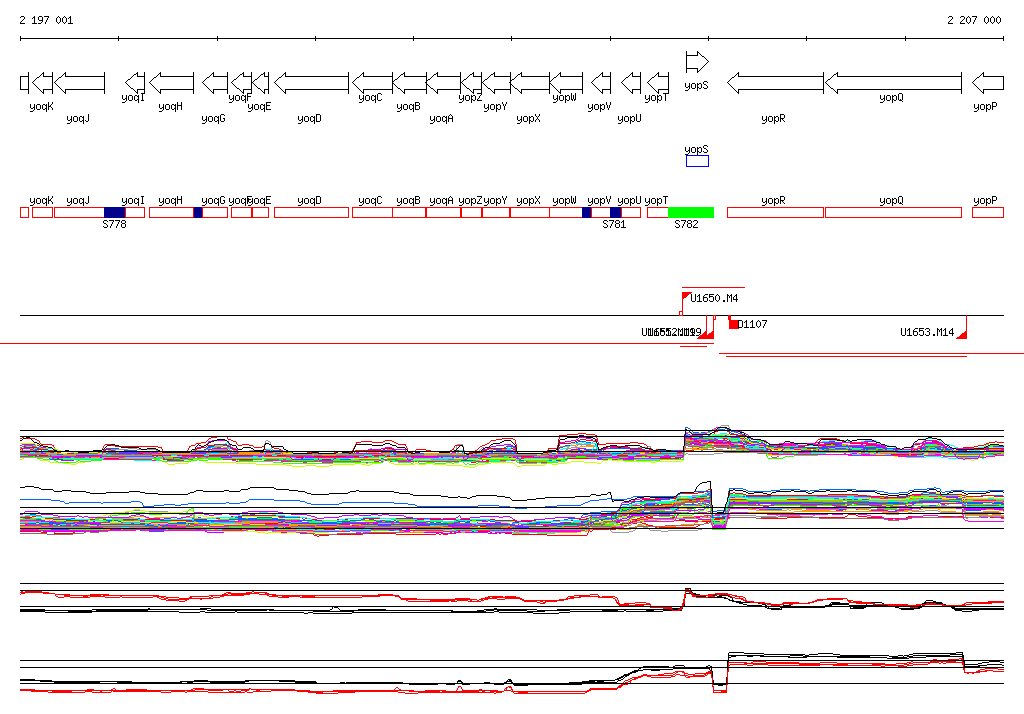Click the "D1107" label text
The image size is (1024, 714).
pyautogui.click(x=752, y=324)
